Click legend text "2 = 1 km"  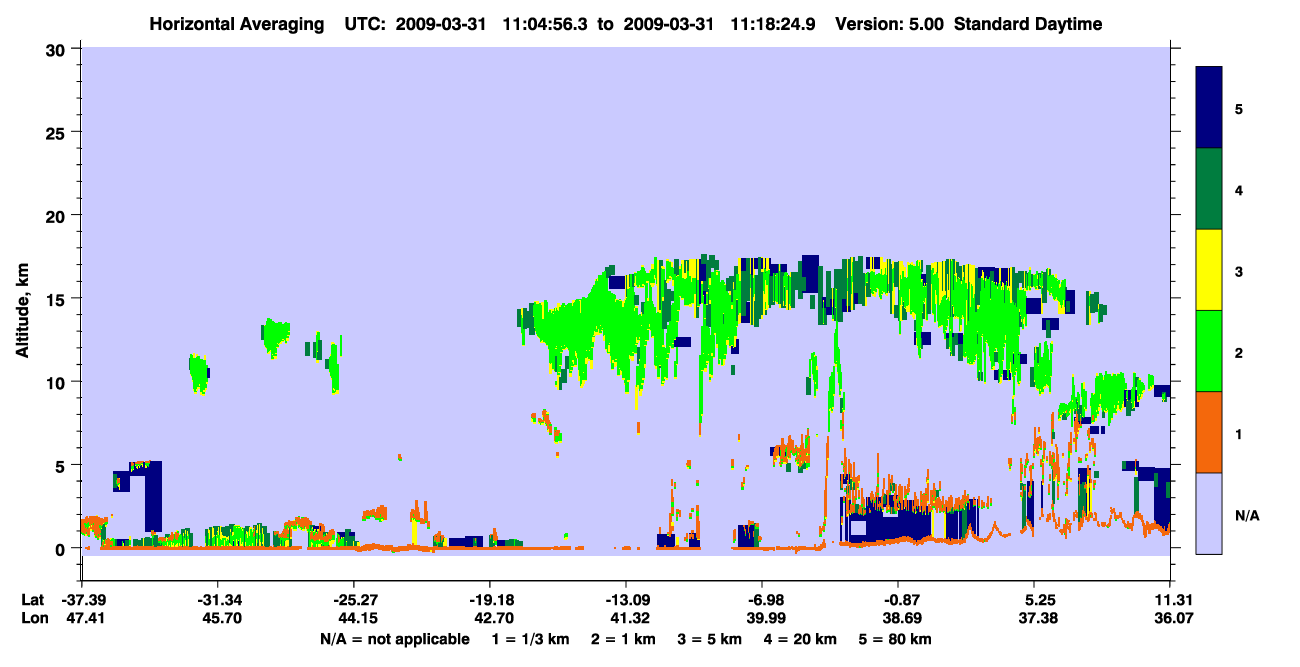pos(625,639)
